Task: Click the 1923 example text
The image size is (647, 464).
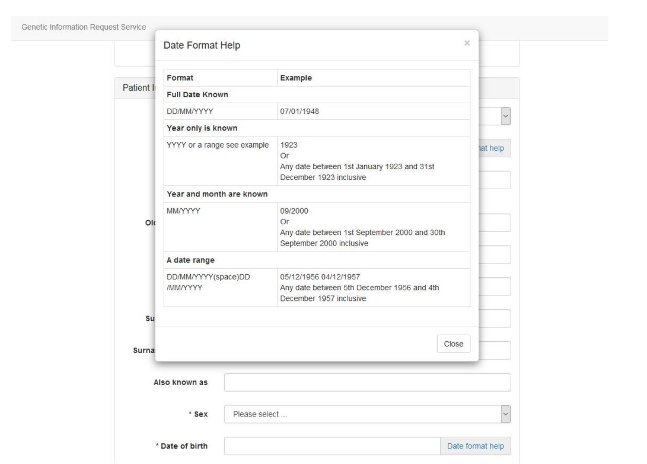Action: tap(289, 145)
